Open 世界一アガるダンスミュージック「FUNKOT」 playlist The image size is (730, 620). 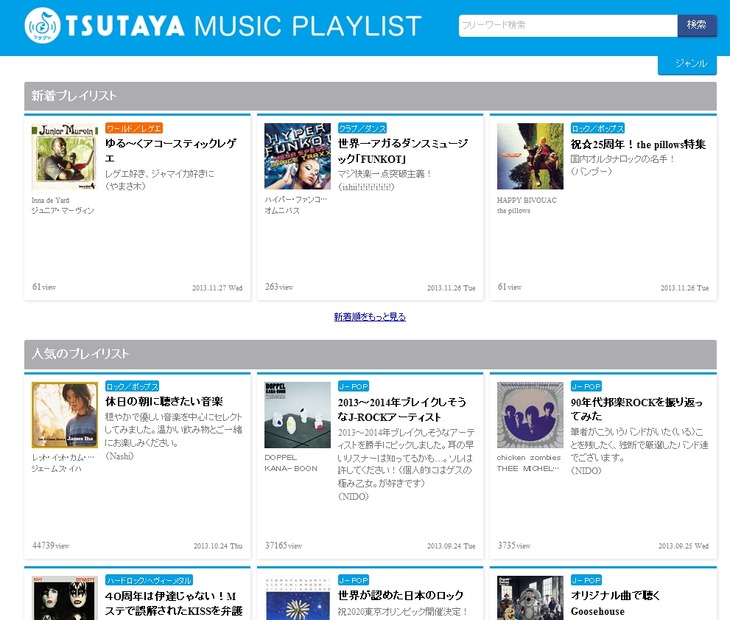[403, 150]
